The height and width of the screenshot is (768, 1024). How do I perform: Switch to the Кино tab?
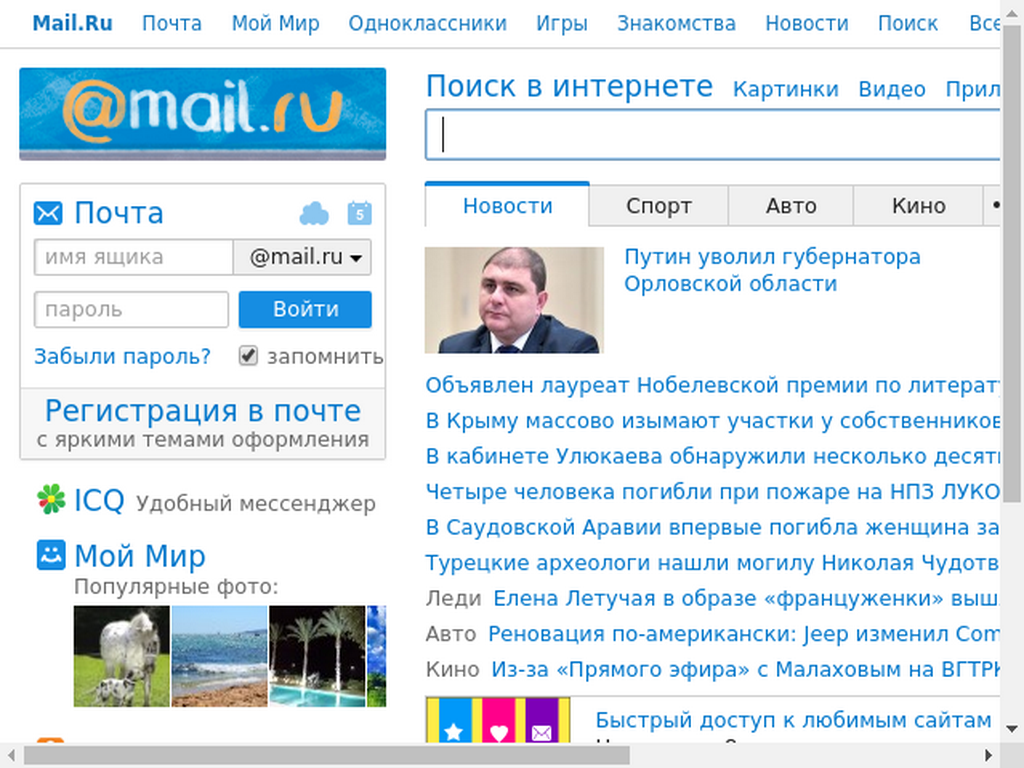(x=918, y=206)
